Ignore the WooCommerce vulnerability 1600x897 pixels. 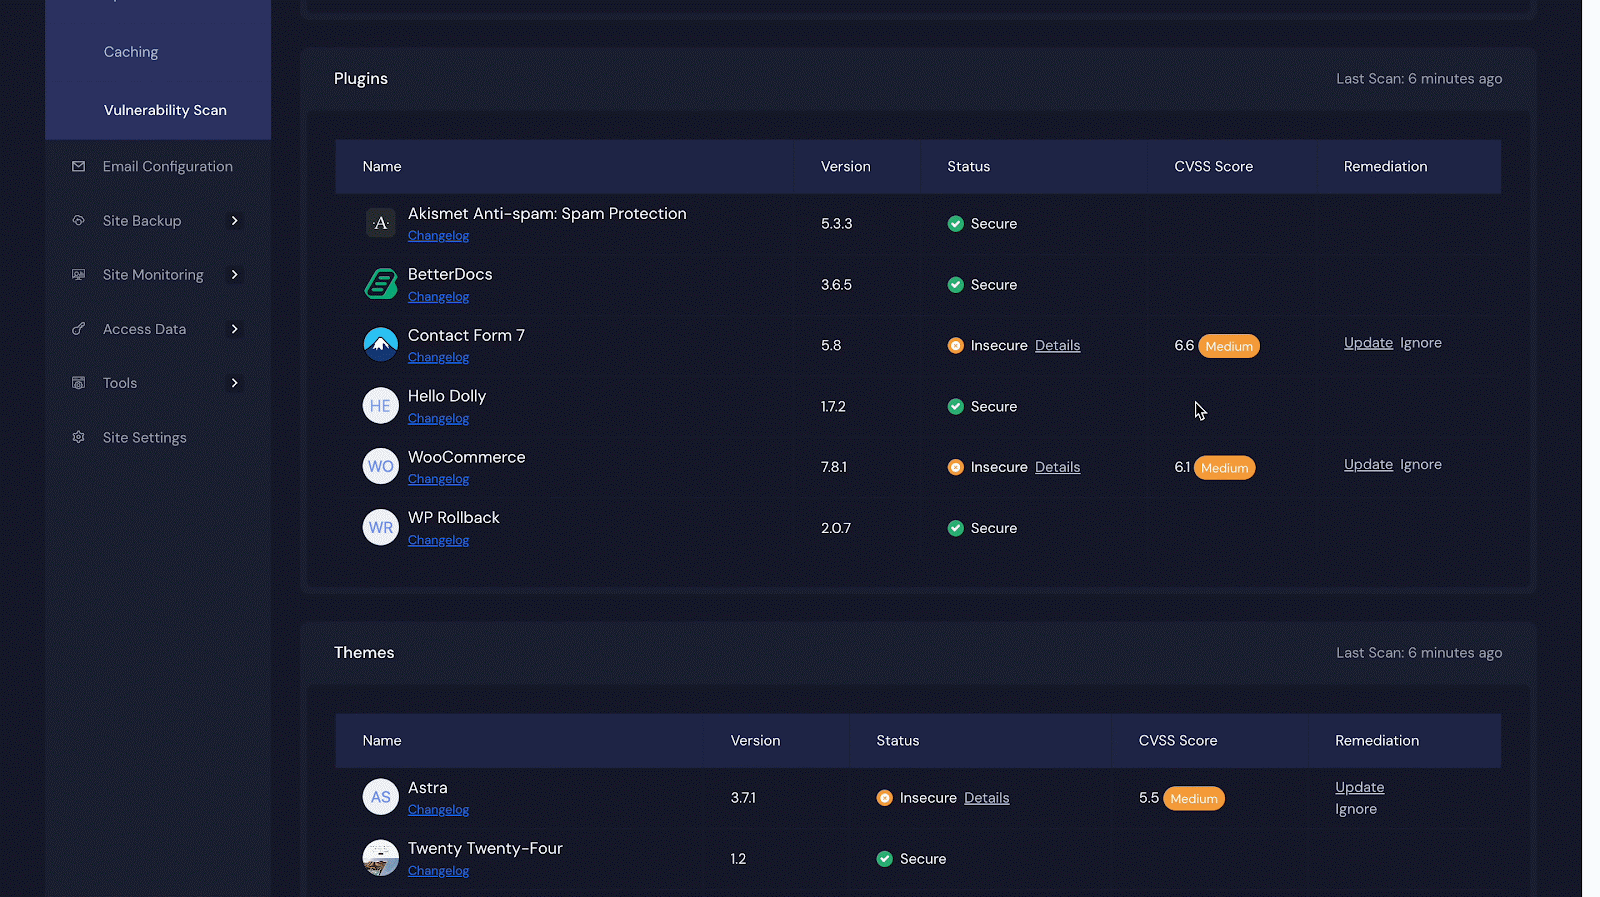1420,465
